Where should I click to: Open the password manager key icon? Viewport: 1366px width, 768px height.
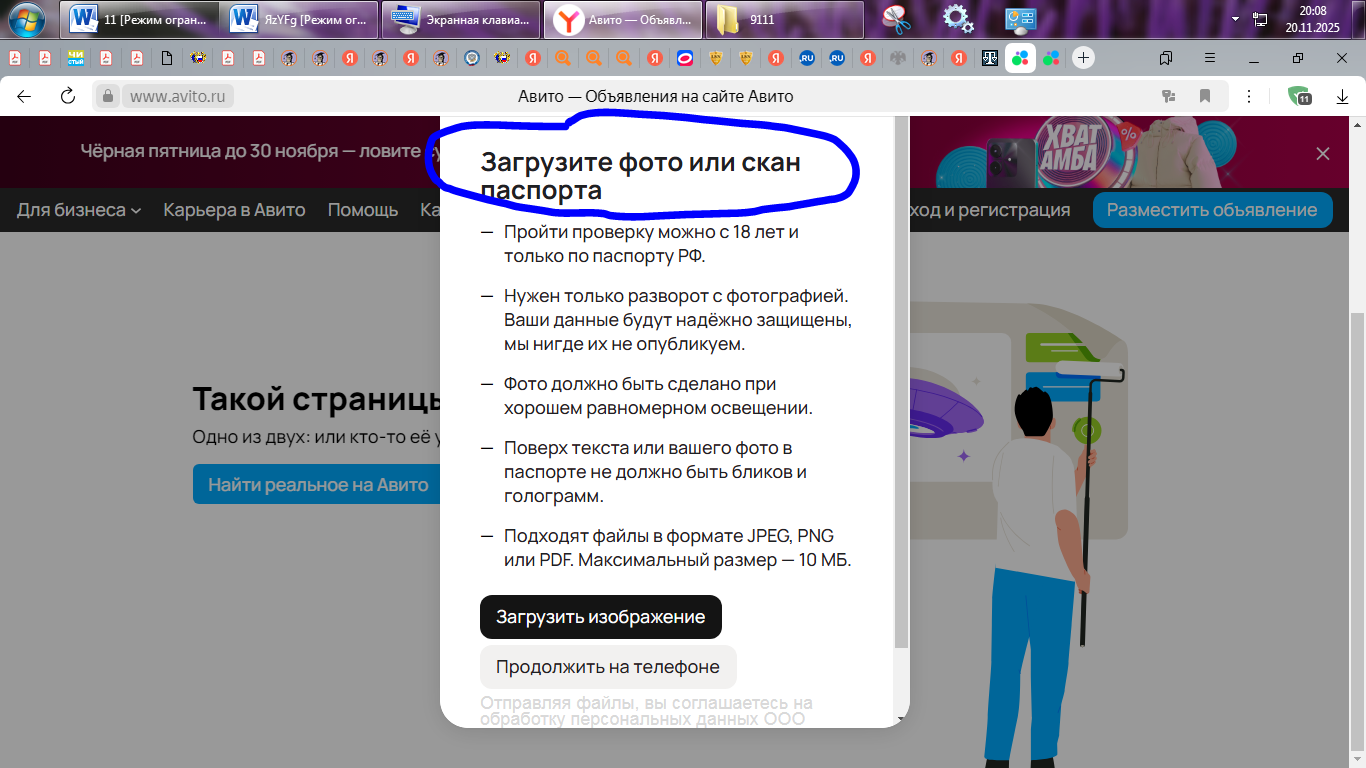click(x=1168, y=95)
